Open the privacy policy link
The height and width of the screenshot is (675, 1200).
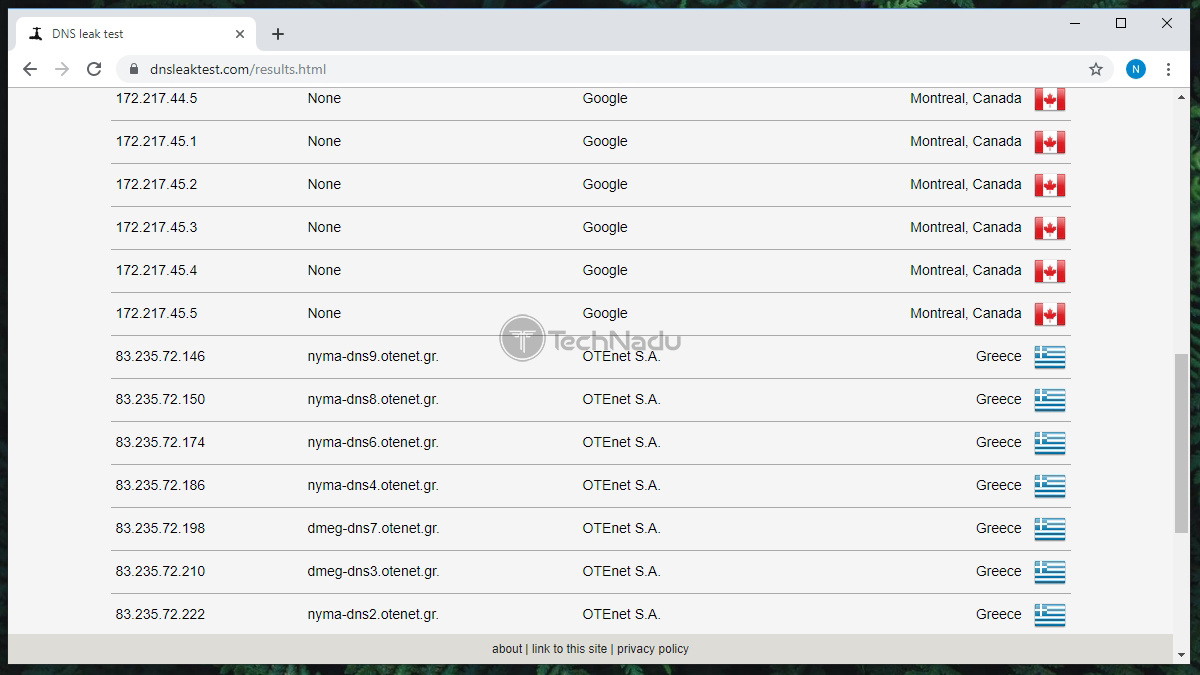pos(653,648)
